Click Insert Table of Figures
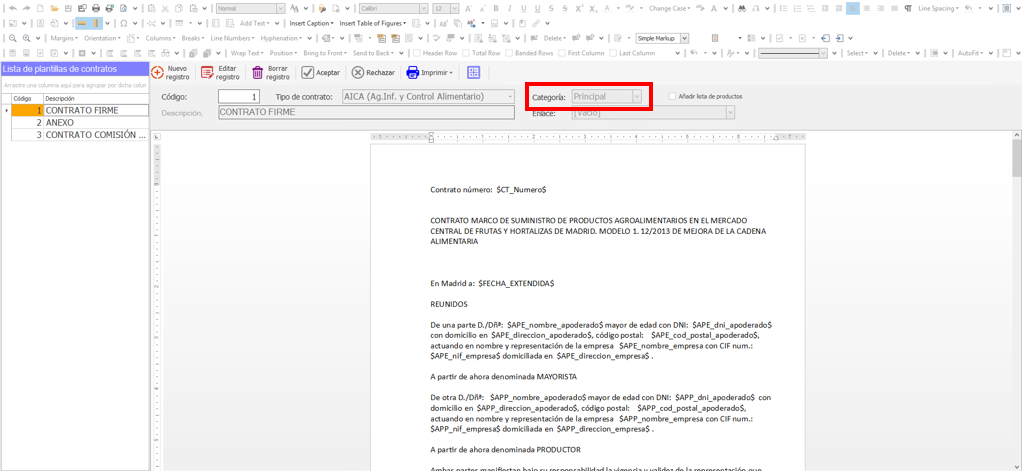 pos(373,23)
